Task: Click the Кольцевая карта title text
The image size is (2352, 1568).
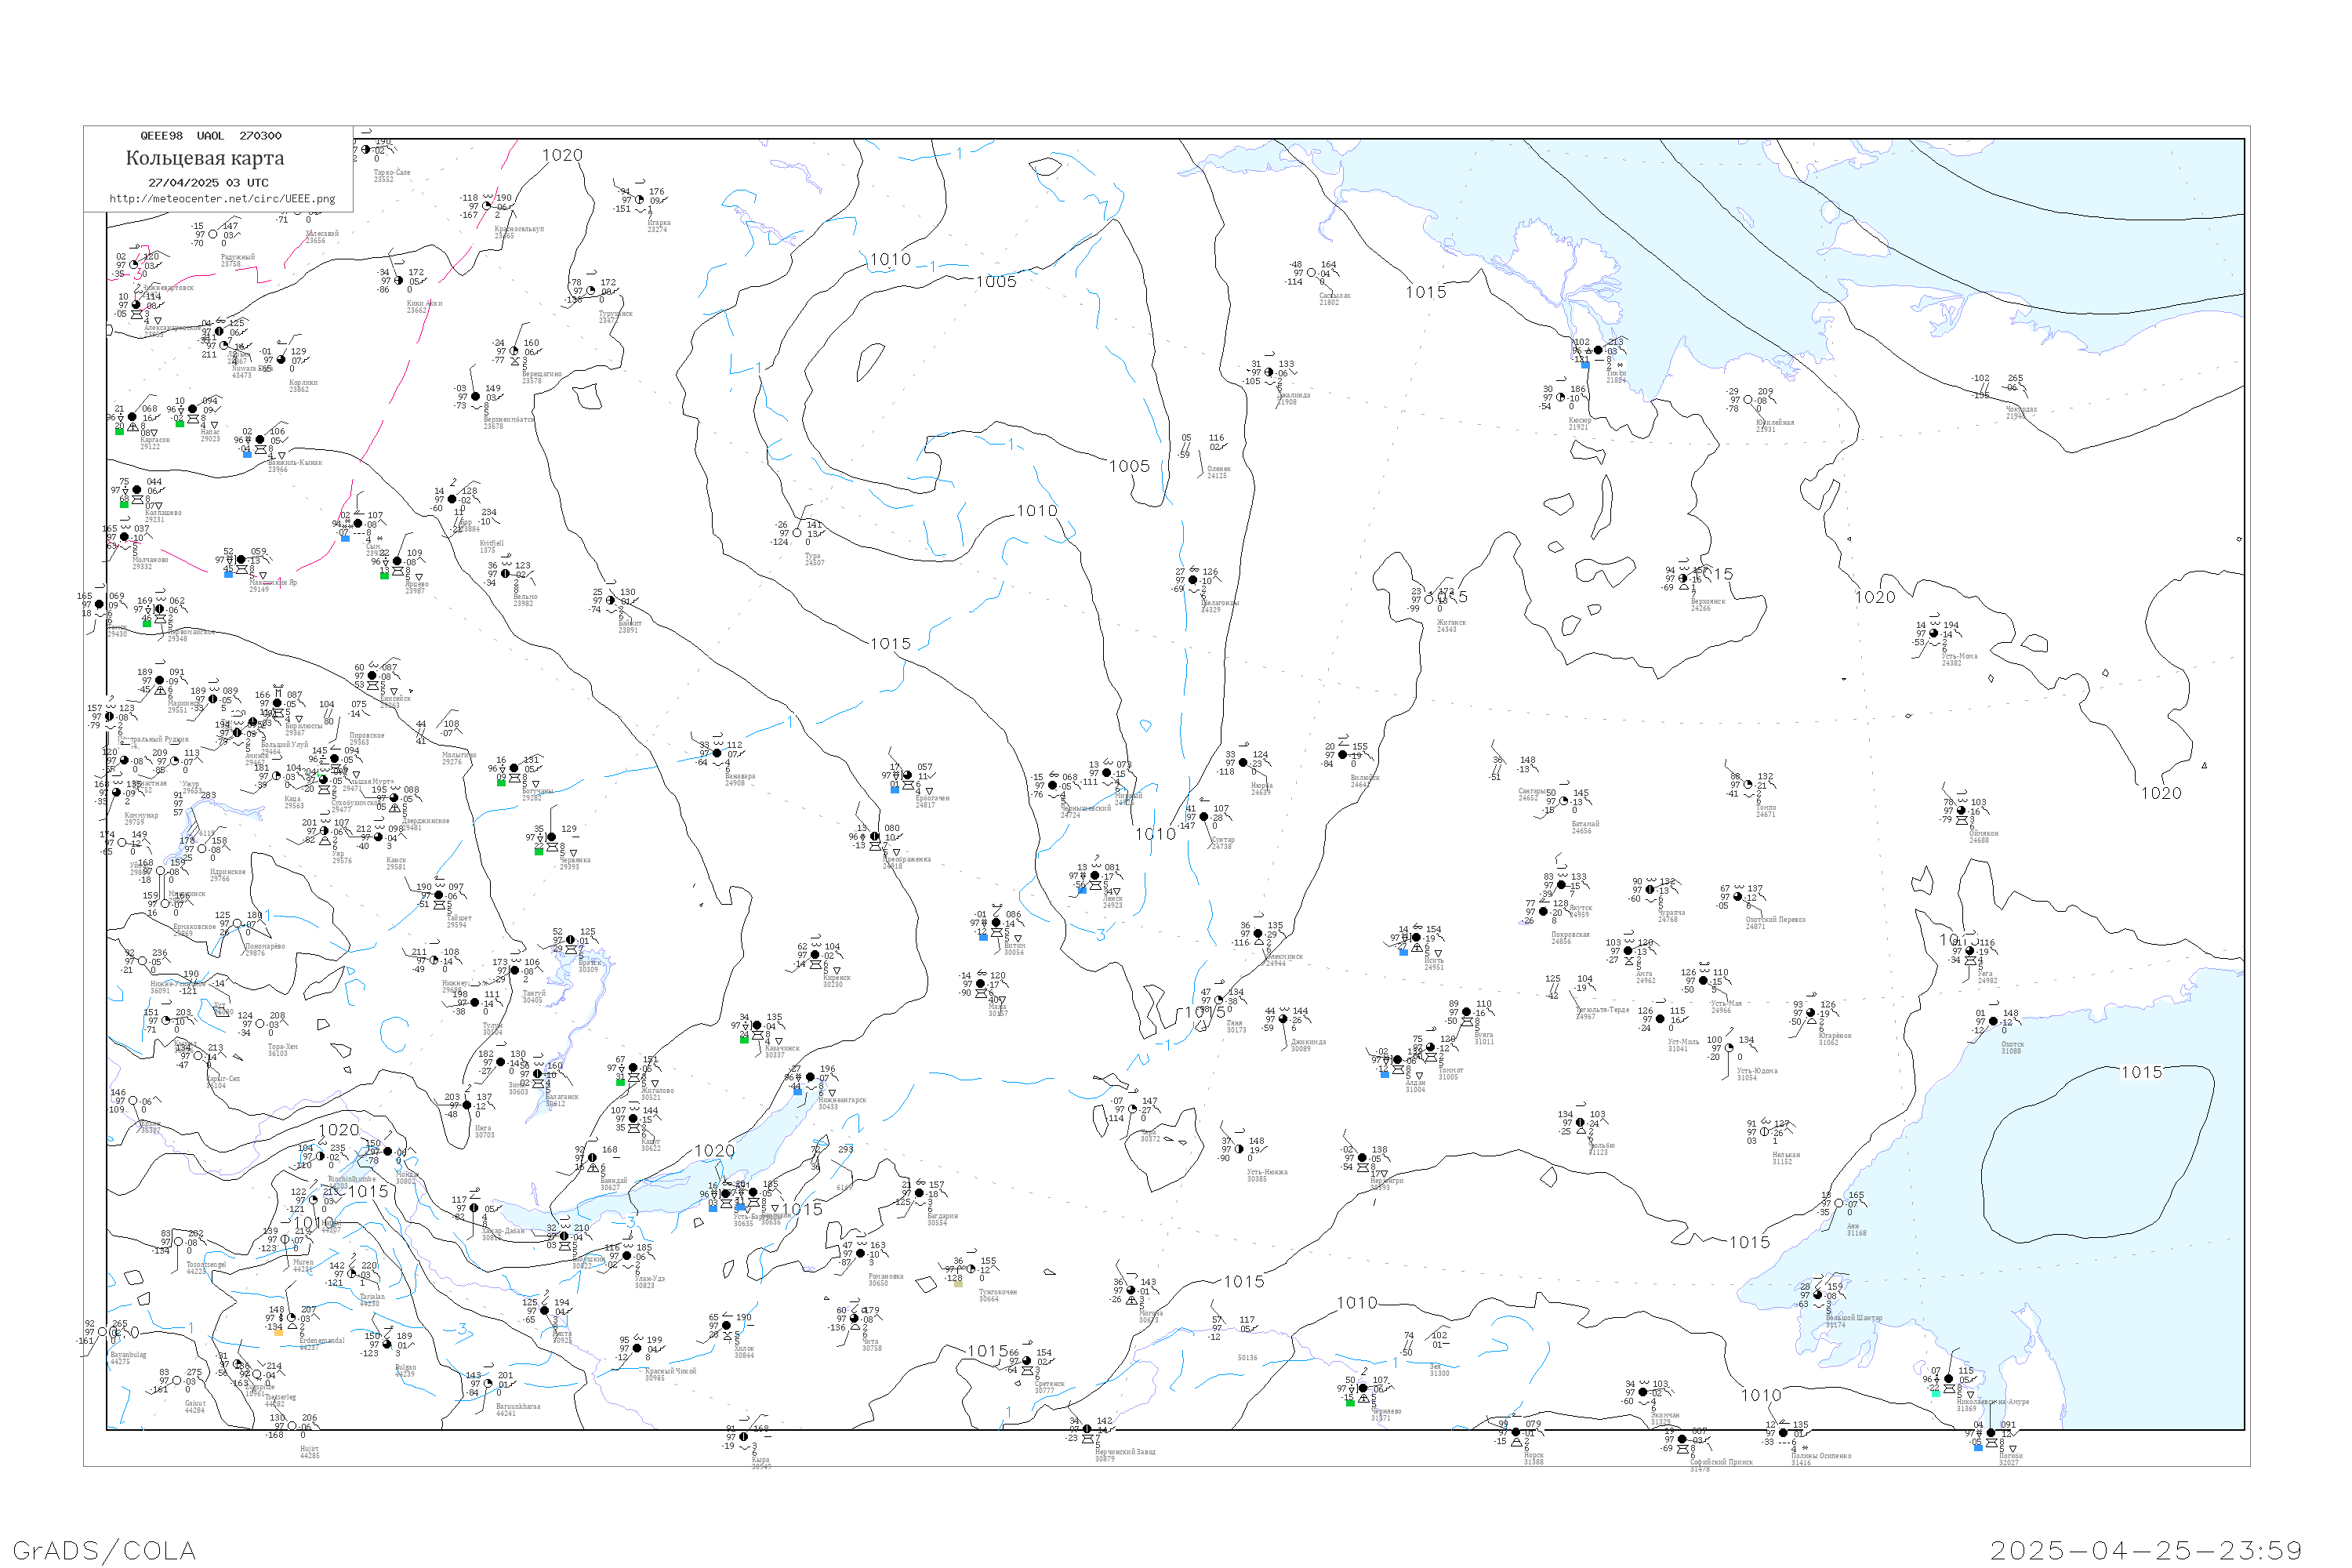Action: coord(205,158)
